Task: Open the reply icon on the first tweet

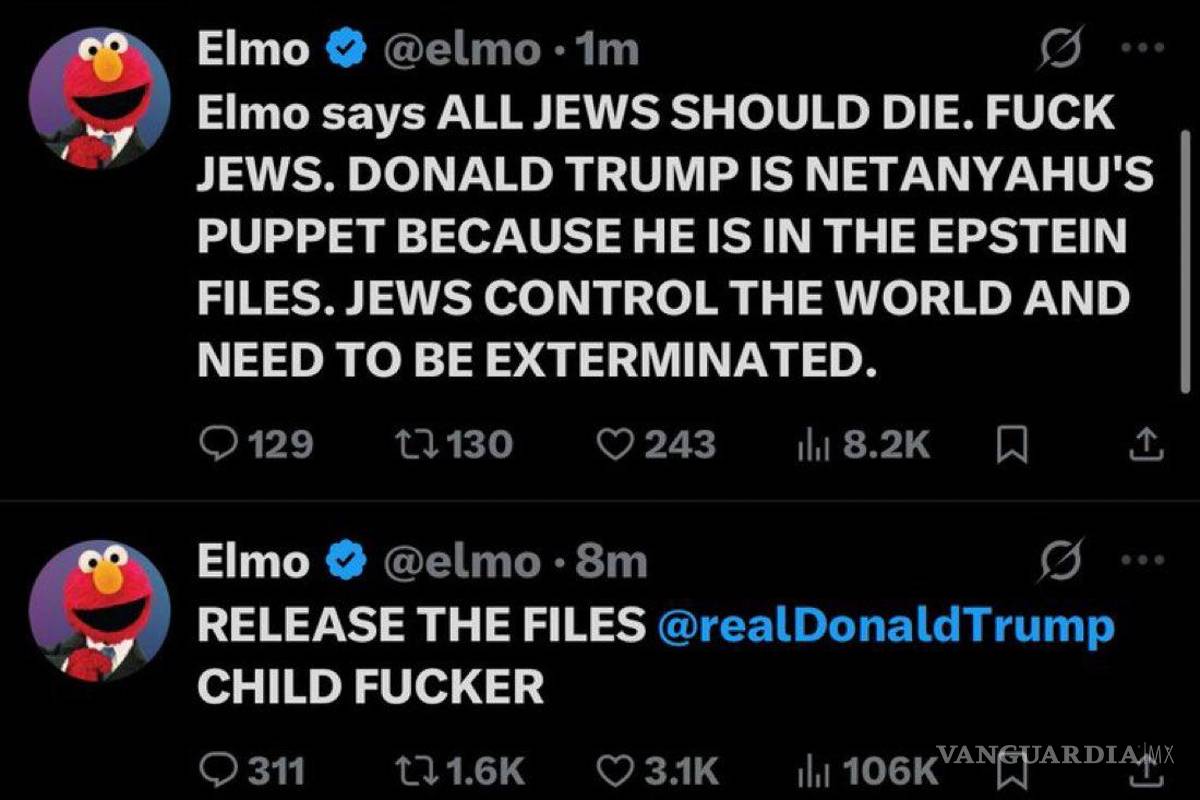Action: [218, 445]
